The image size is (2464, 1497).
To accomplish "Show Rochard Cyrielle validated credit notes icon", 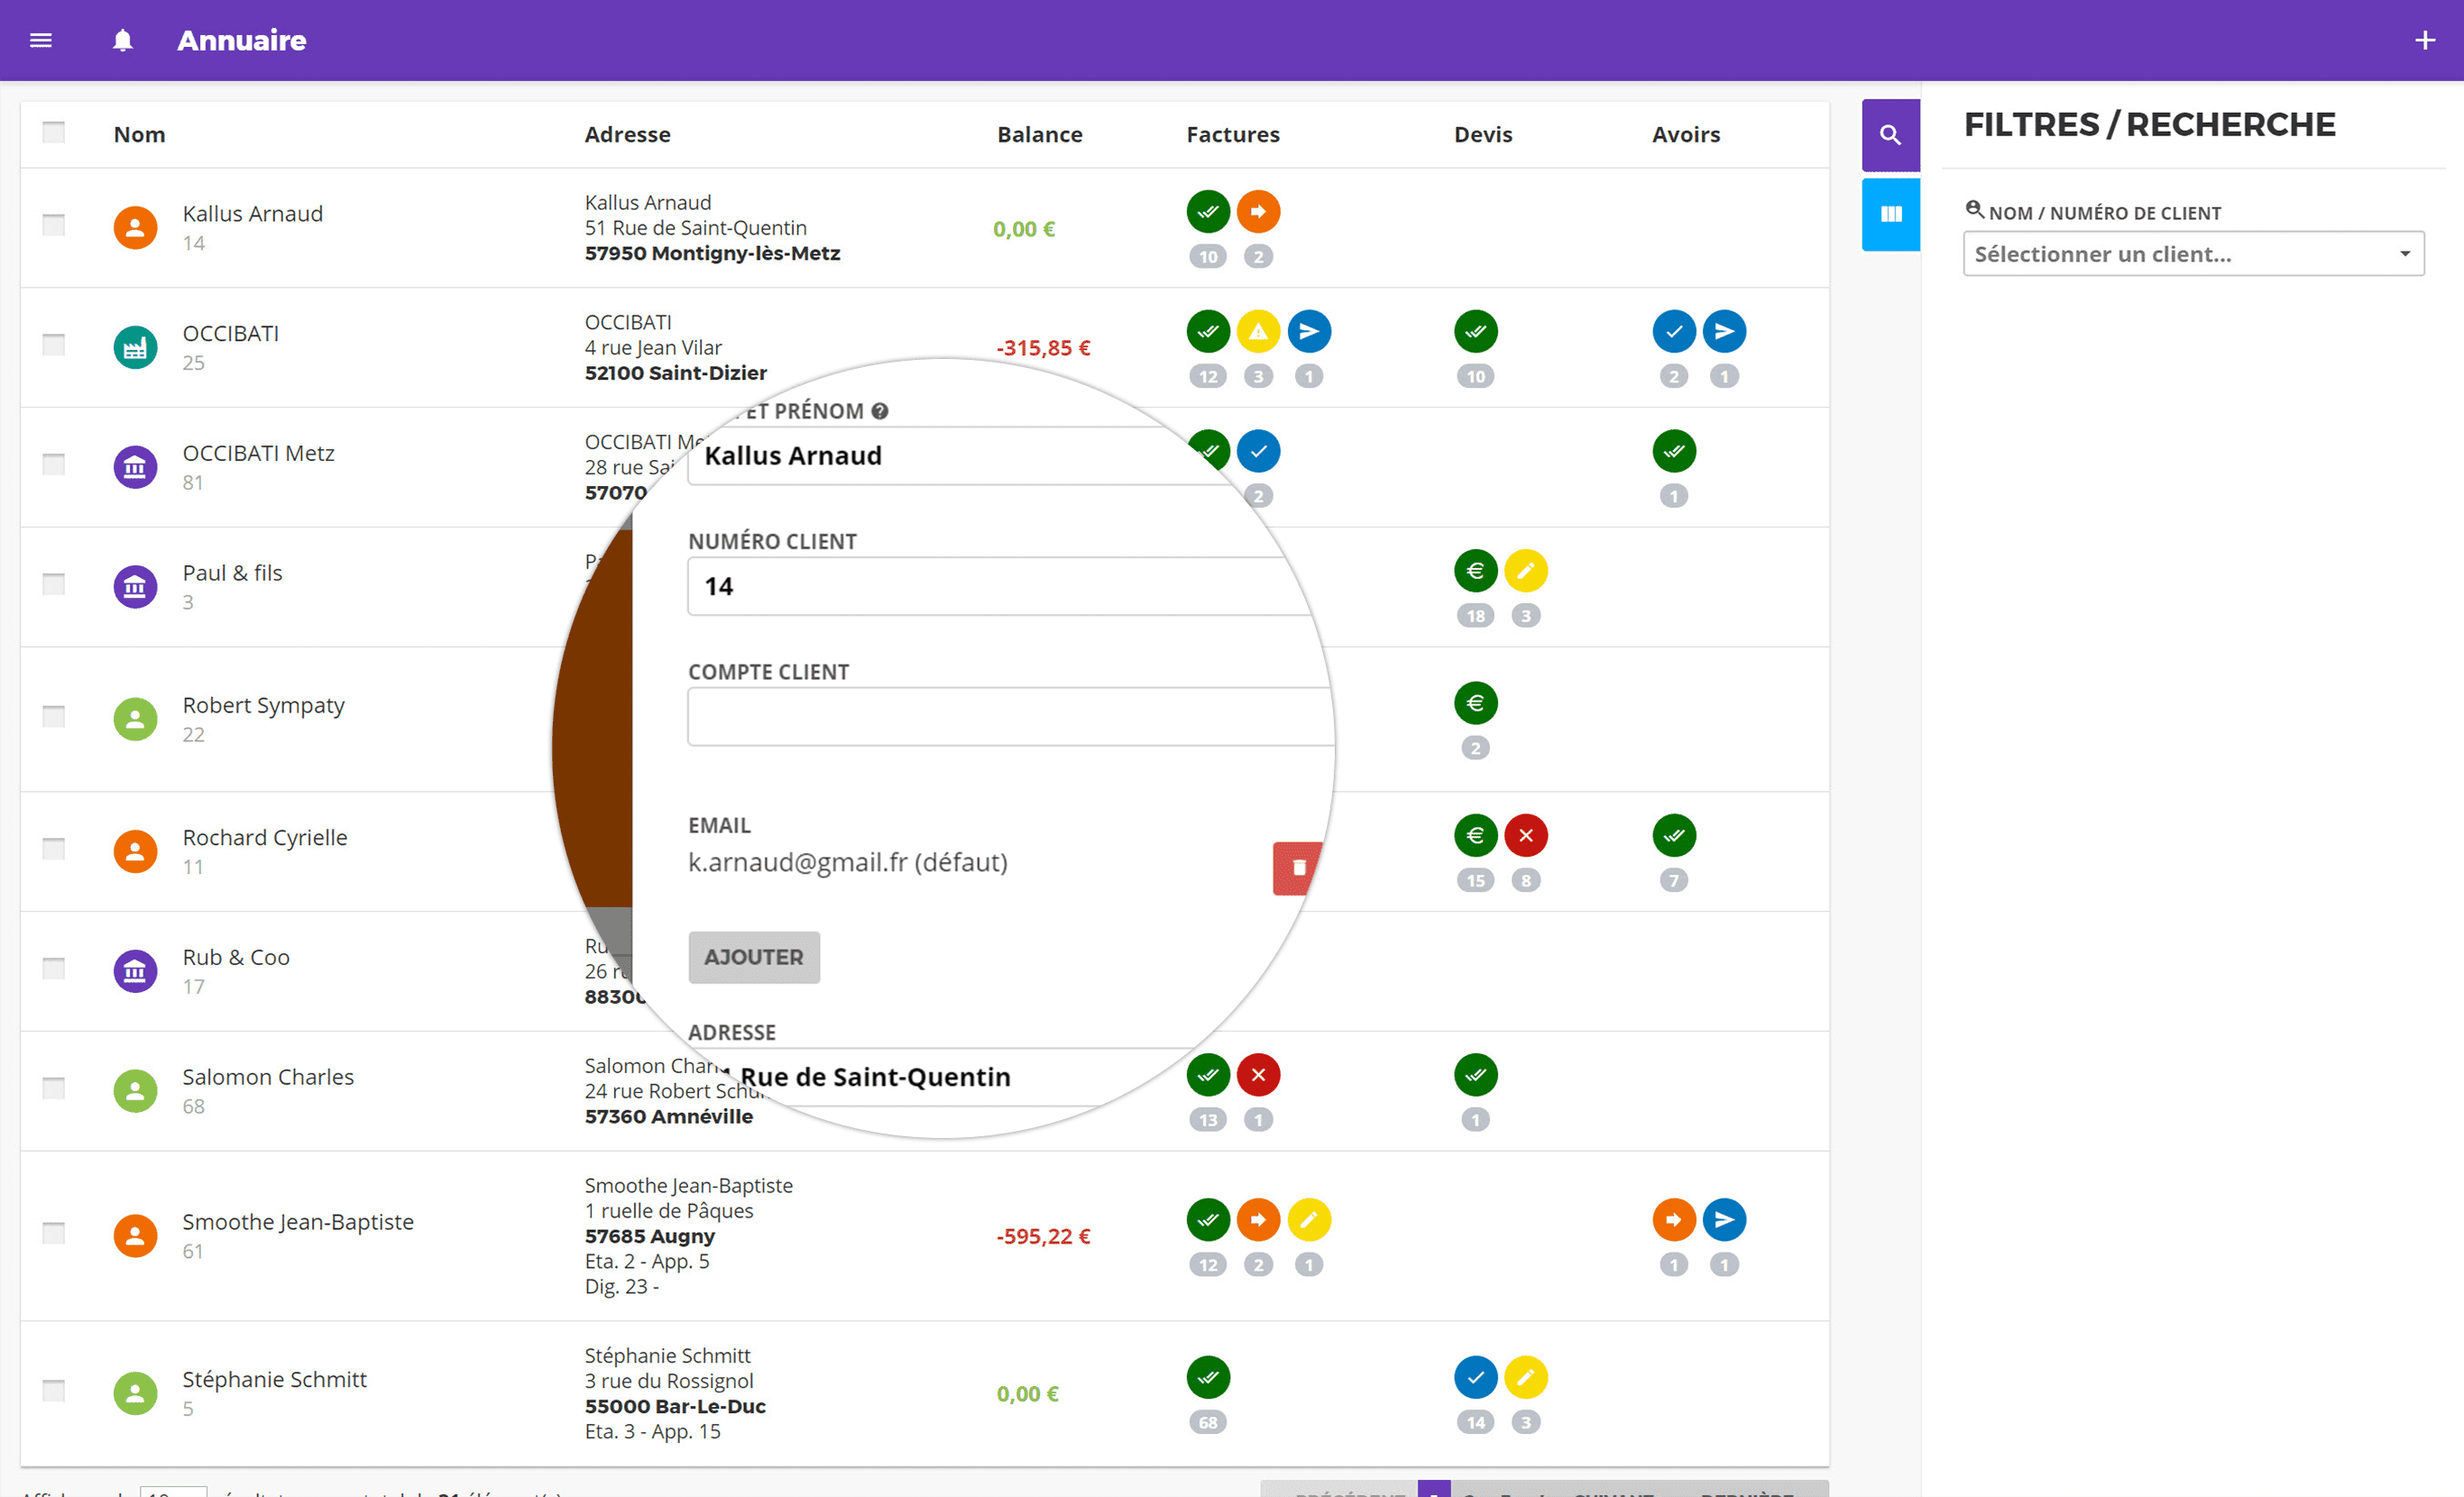I will (x=1674, y=836).
